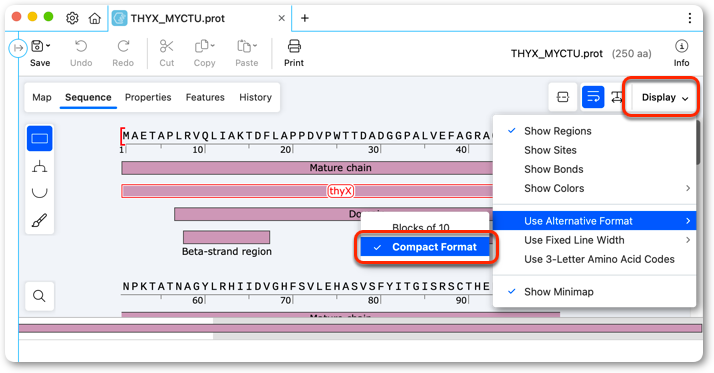This screenshot has width=714, height=373.
Task: Select the THYX_MYCTU.prot document tab
Action: point(199,18)
